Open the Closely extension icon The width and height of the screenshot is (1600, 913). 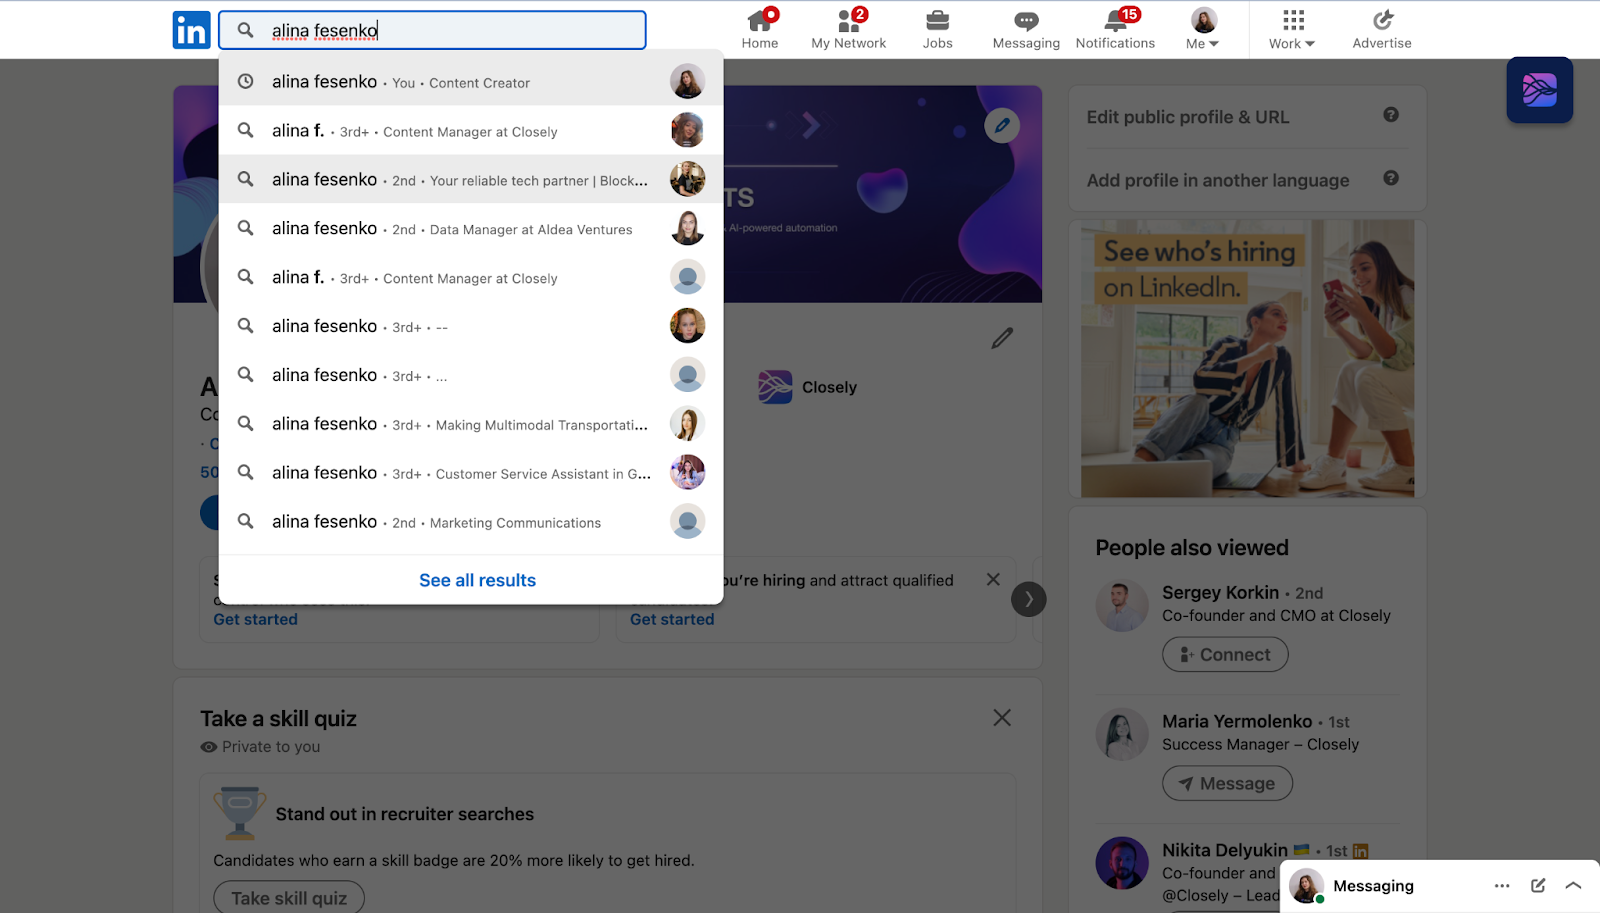coord(1540,90)
